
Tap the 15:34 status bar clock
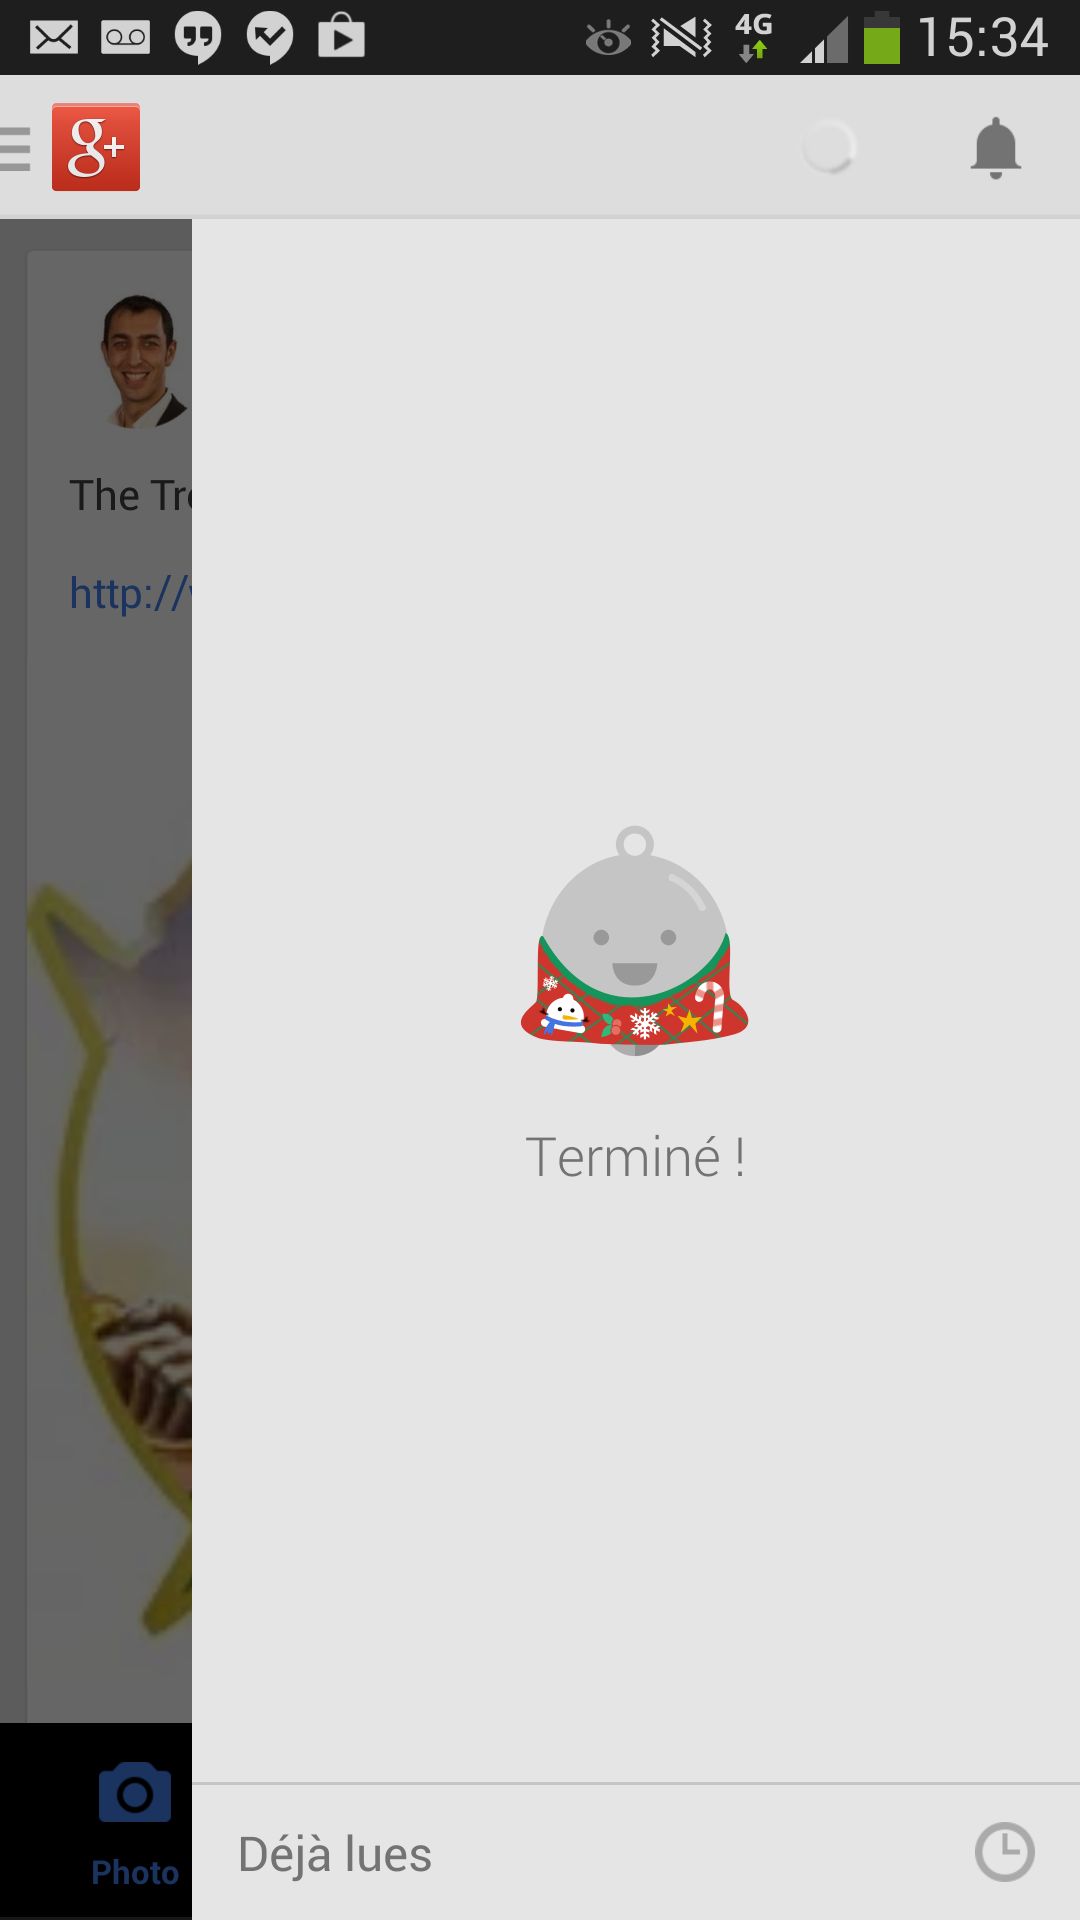pos(983,38)
